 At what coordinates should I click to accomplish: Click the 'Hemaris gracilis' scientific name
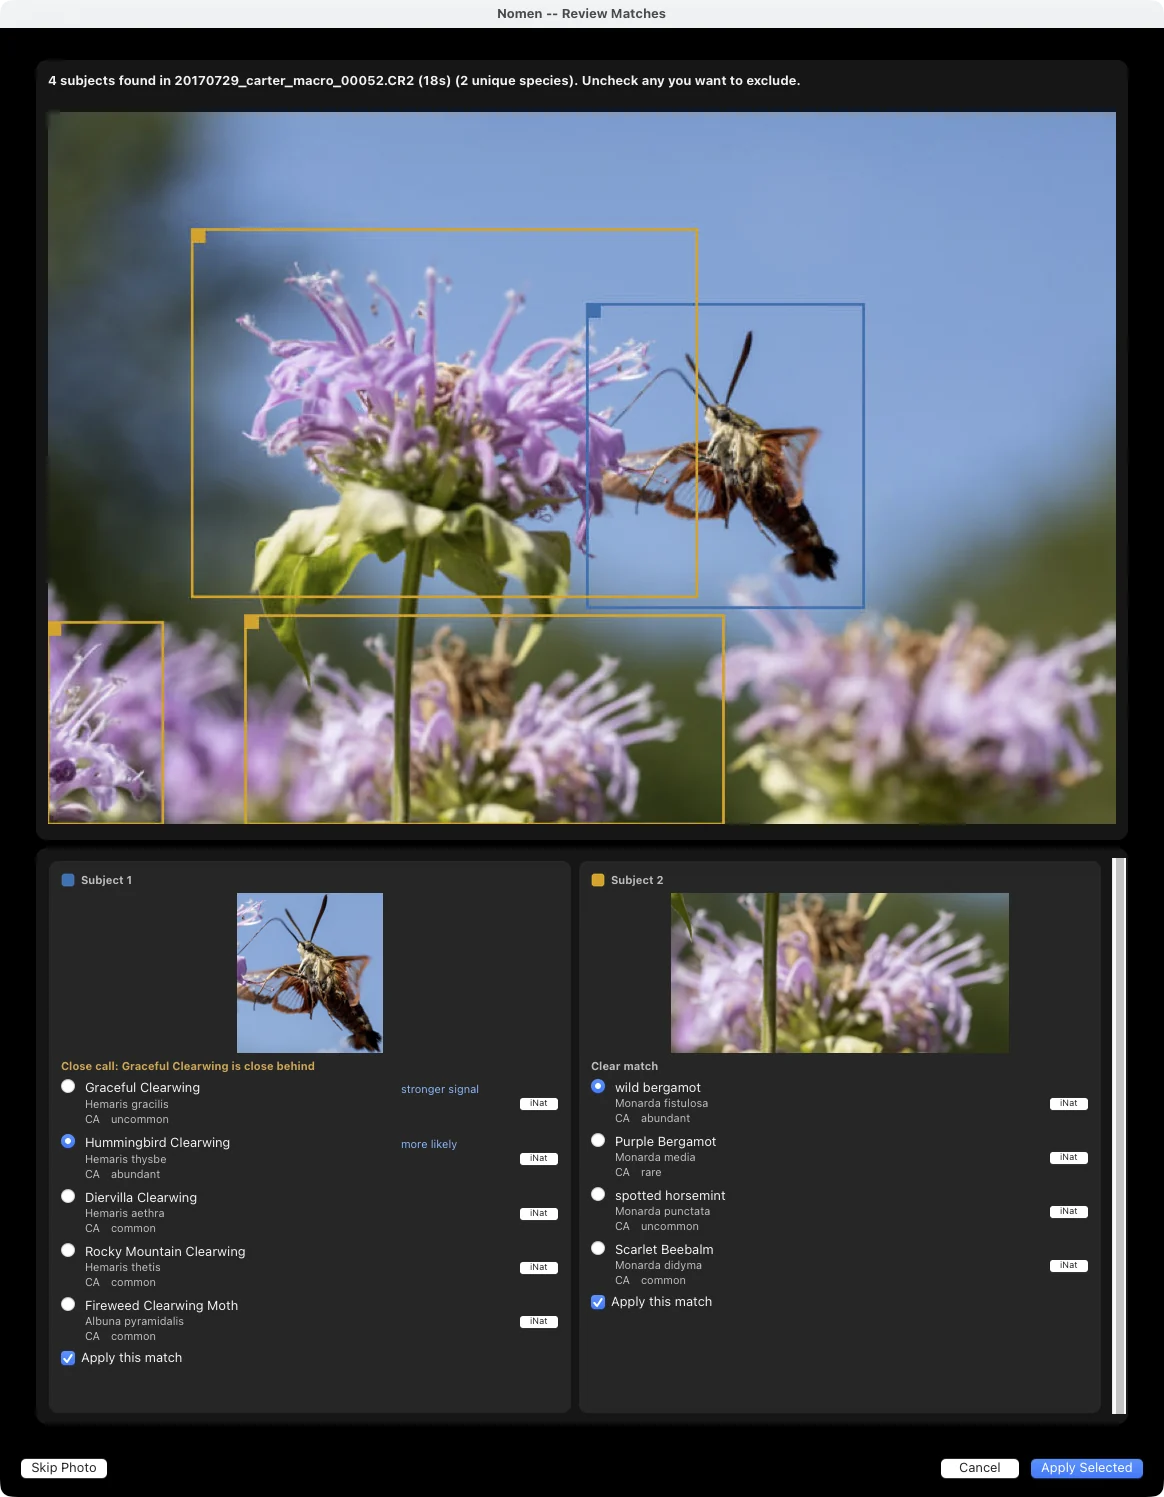(127, 1104)
